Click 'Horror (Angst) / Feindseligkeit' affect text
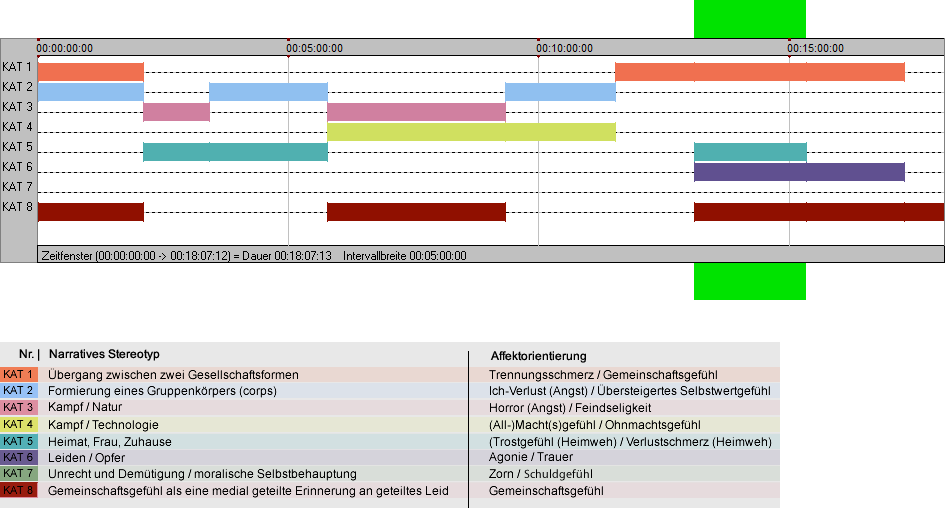The image size is (945, 530). 570,408
